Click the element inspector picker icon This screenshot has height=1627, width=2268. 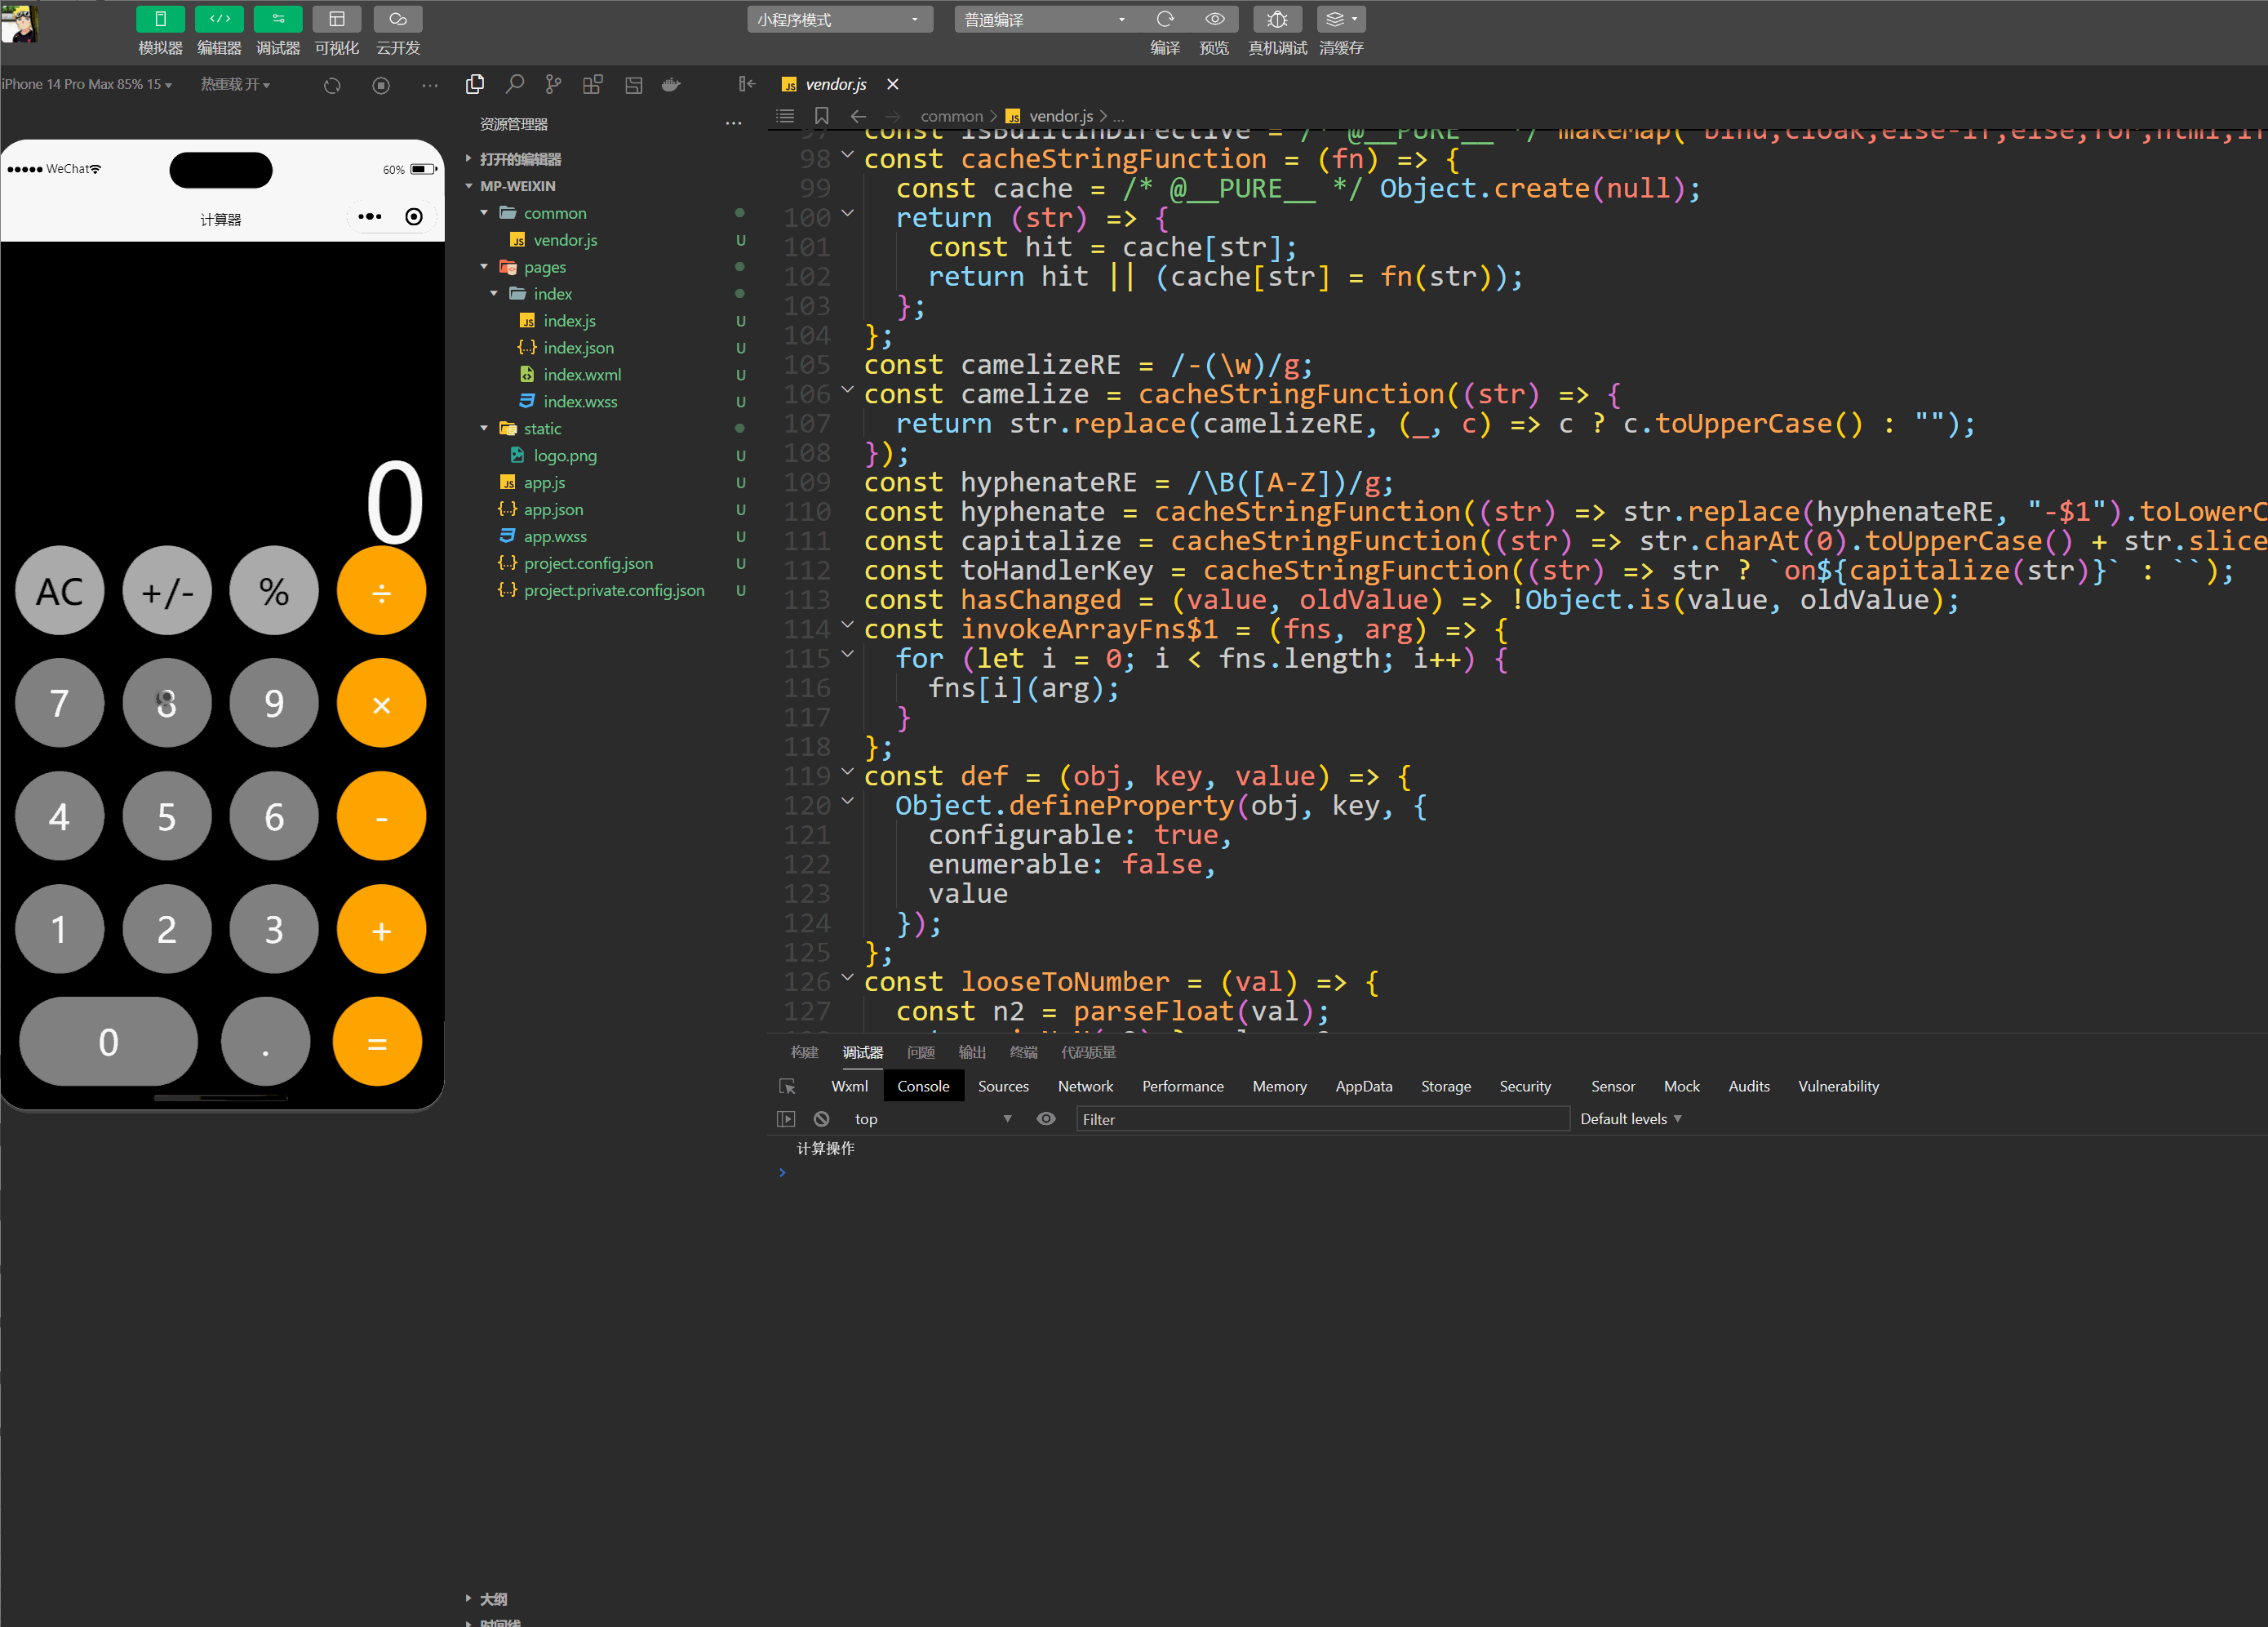coord(788,1086)
